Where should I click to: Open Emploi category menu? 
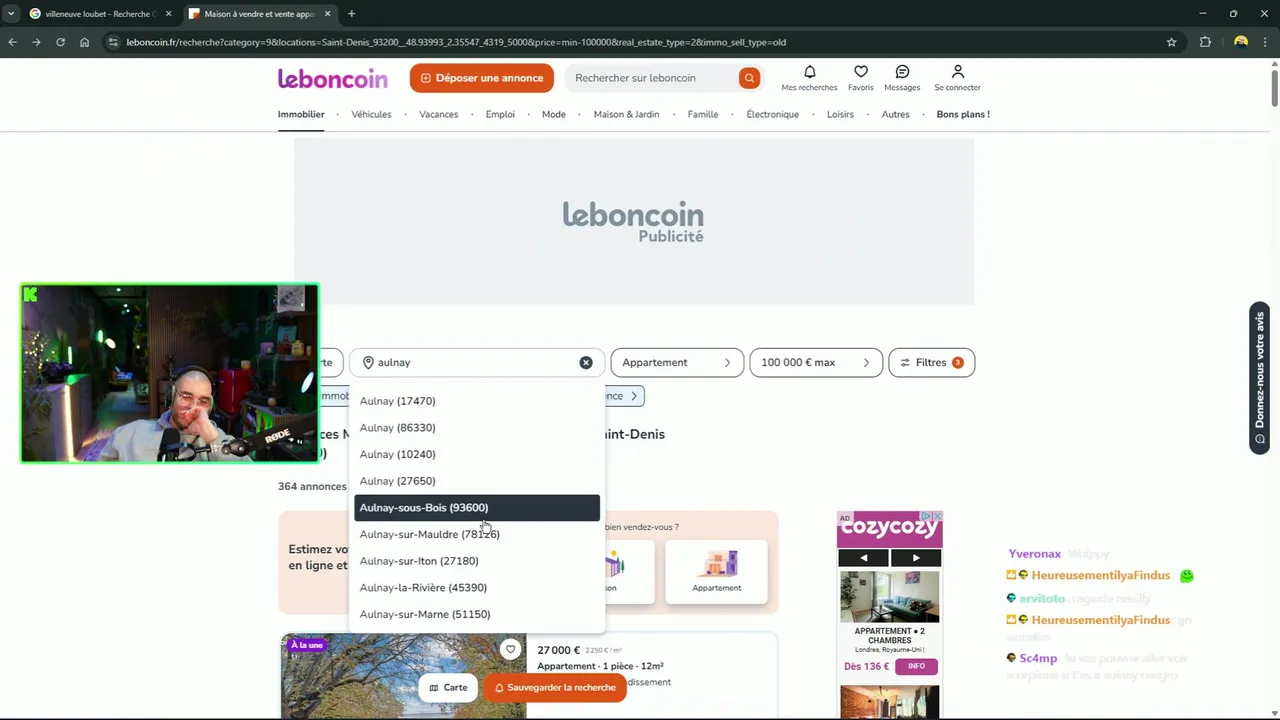500,114
